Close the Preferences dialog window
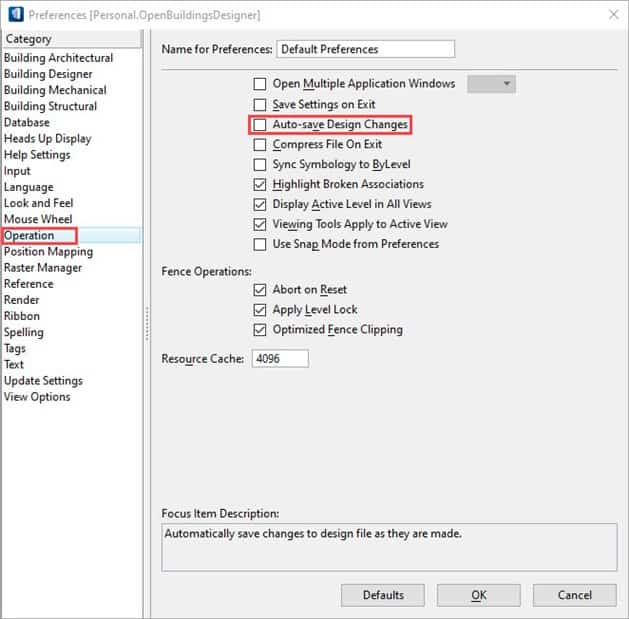The image size is (629, 619). pos(611,15)
